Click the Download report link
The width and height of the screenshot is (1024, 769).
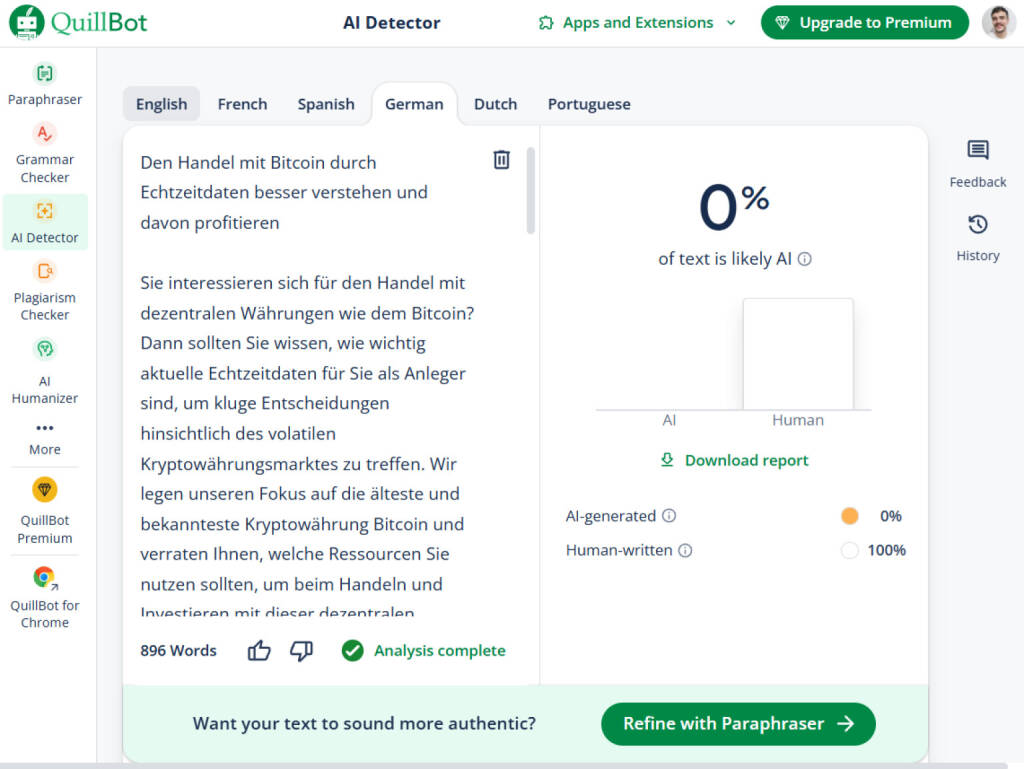point(735,461)
